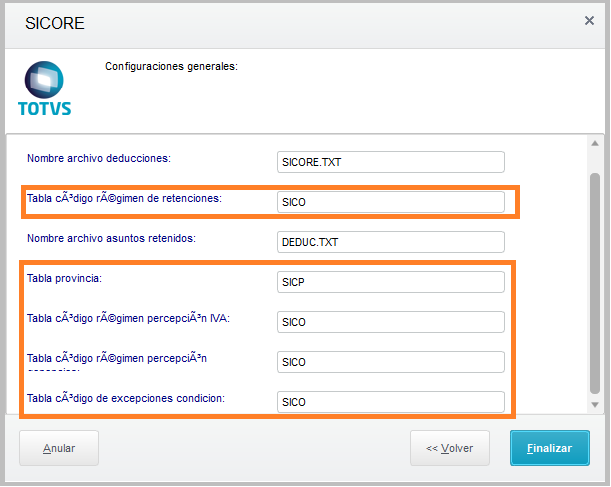The image size is (611, 487).
Task: Click the scroll up arrow
Action: (x=595, y=143)
